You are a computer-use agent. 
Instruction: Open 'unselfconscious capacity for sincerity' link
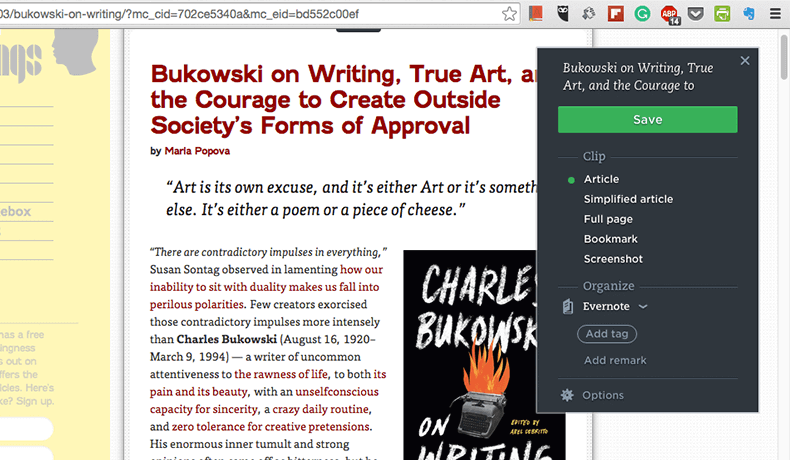click(x=264, y=401)
